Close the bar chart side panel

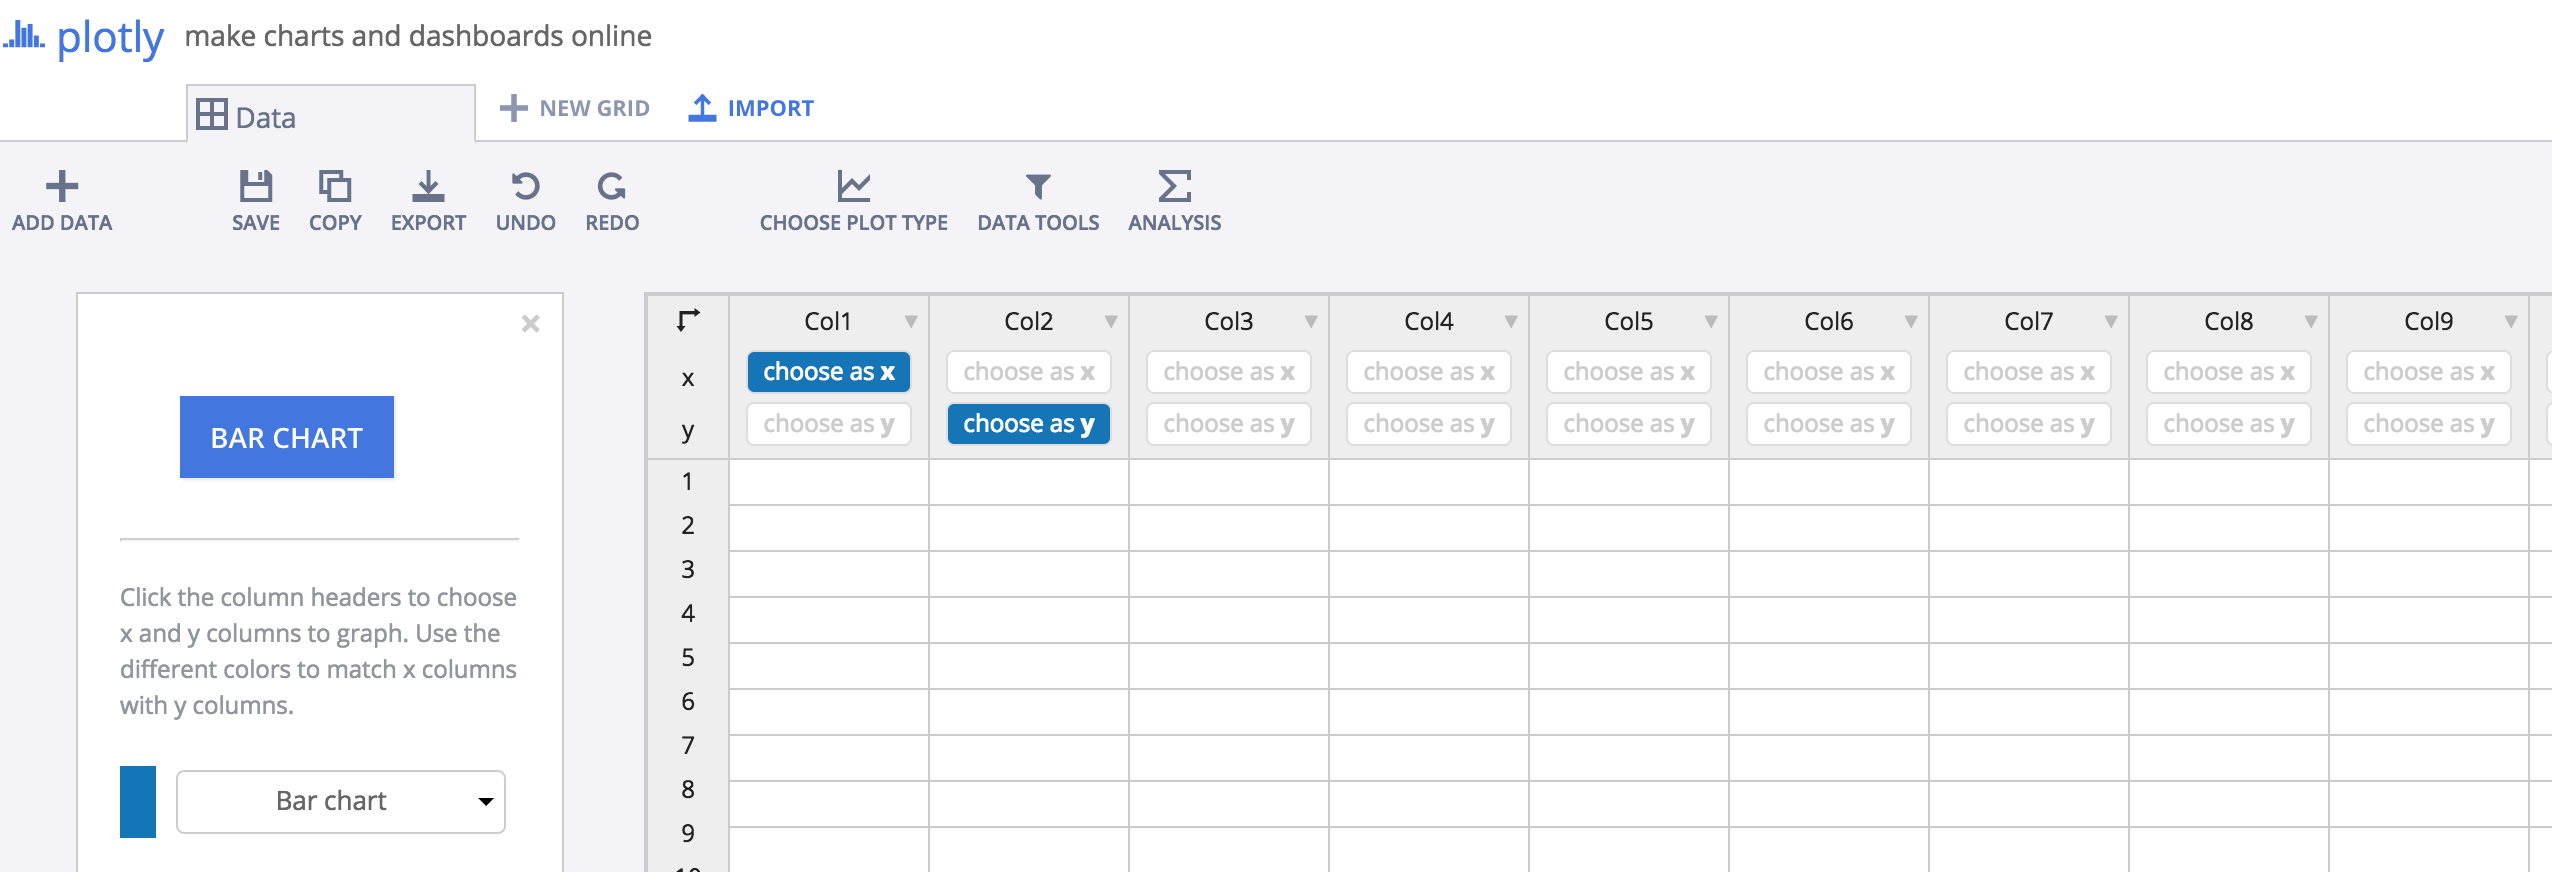[x=531, y=323]
